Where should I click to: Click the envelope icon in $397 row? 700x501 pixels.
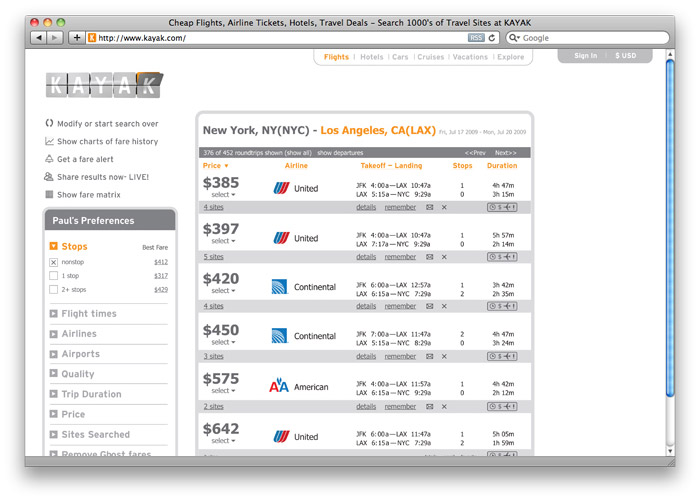tap(429, 257)
